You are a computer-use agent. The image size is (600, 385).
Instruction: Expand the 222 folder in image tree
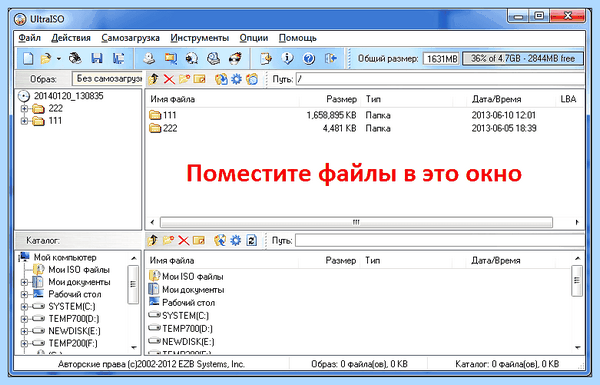coord(24,109)
